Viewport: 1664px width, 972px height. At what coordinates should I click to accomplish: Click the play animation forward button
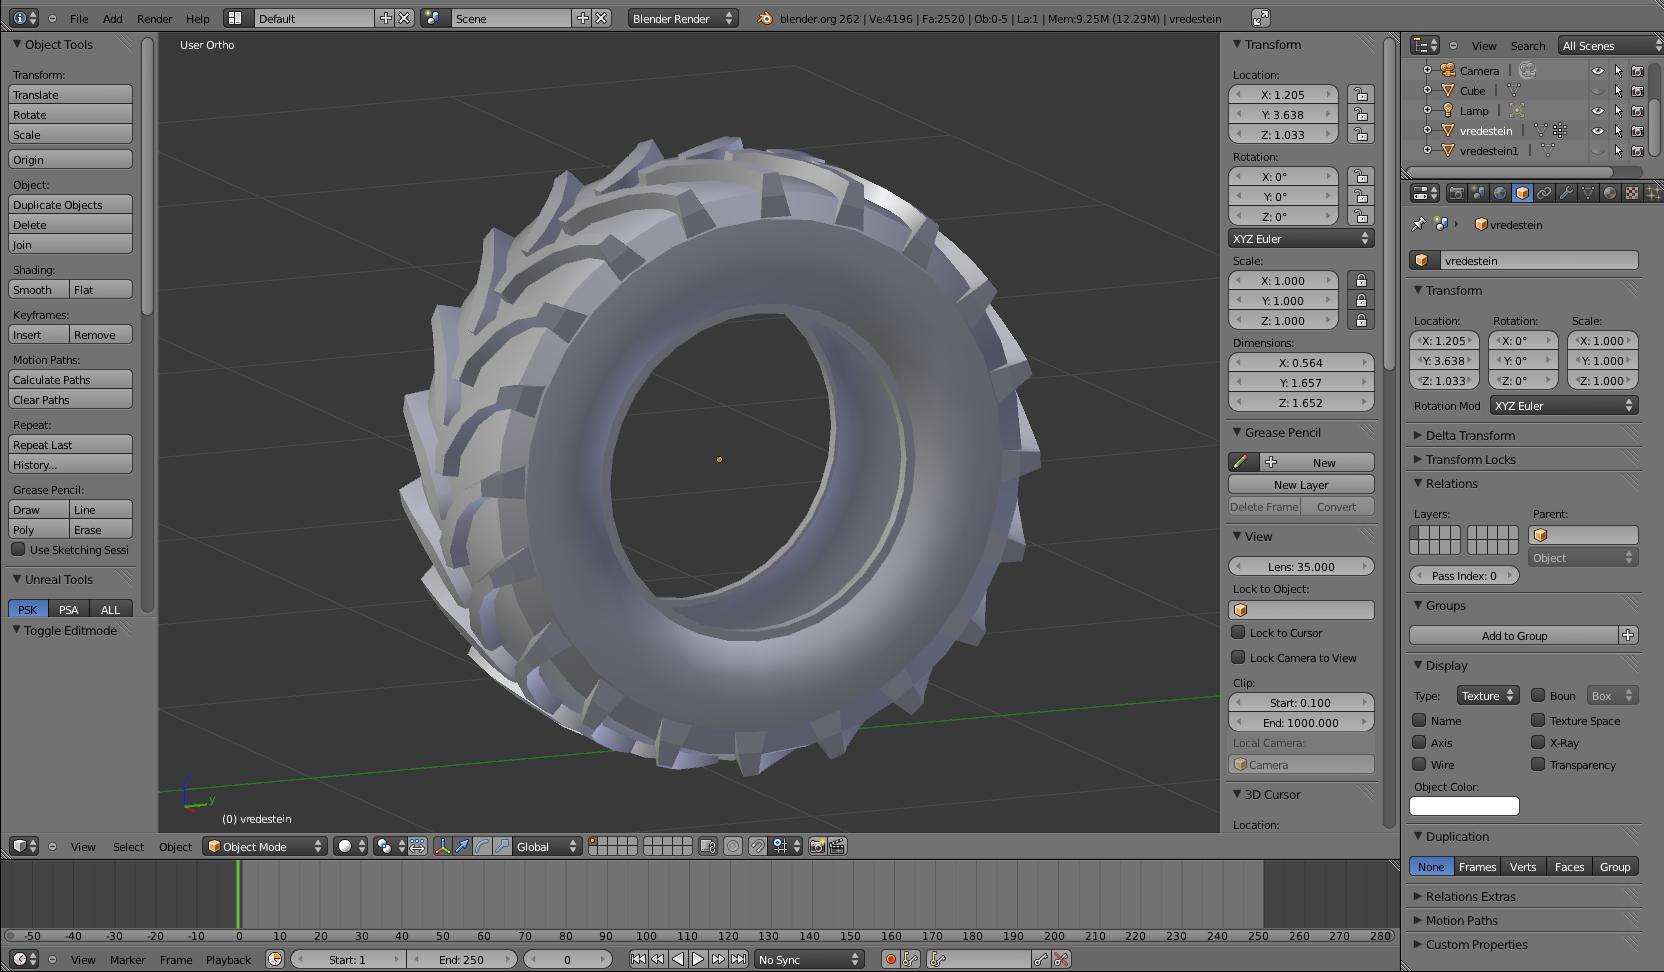pos(698,959)
